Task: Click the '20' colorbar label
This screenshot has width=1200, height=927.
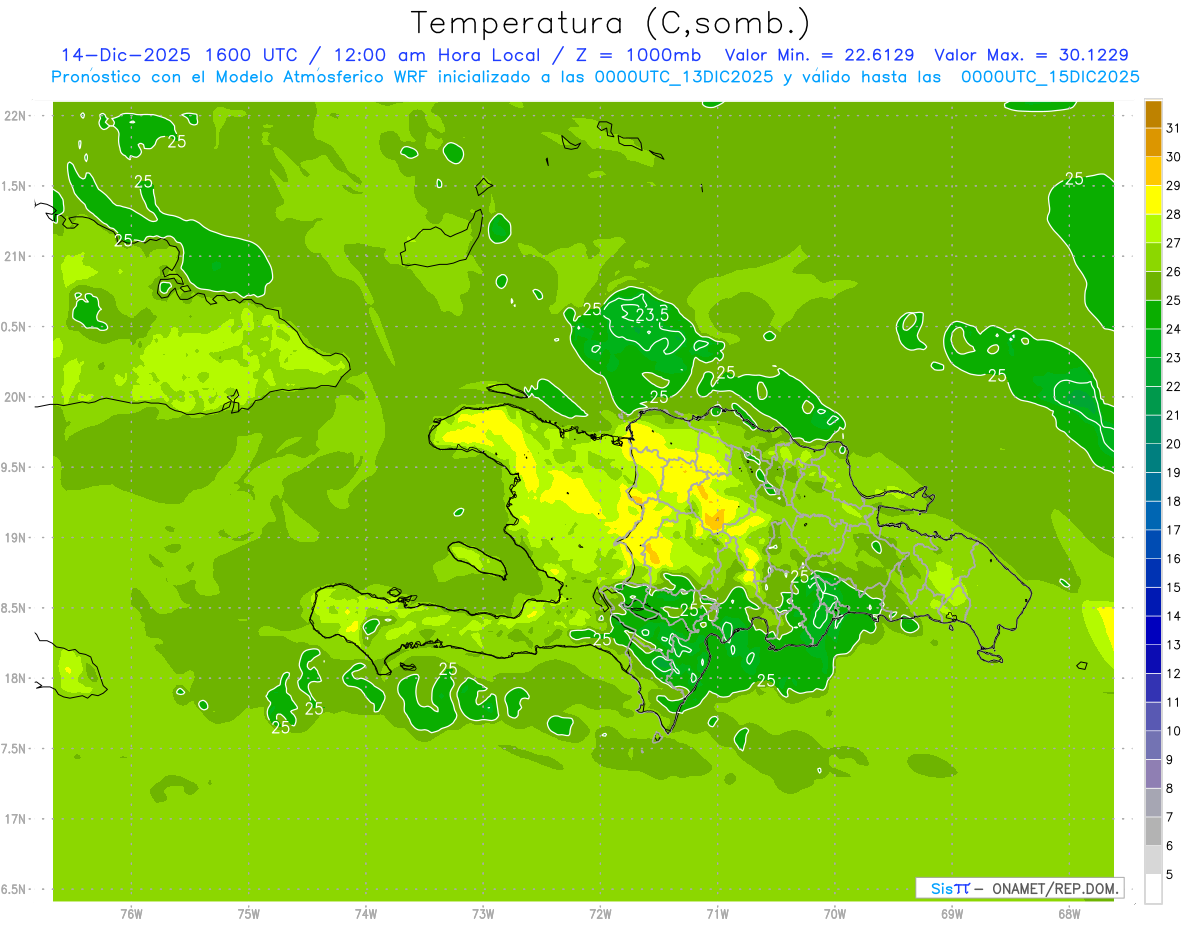Action: 1174,444
